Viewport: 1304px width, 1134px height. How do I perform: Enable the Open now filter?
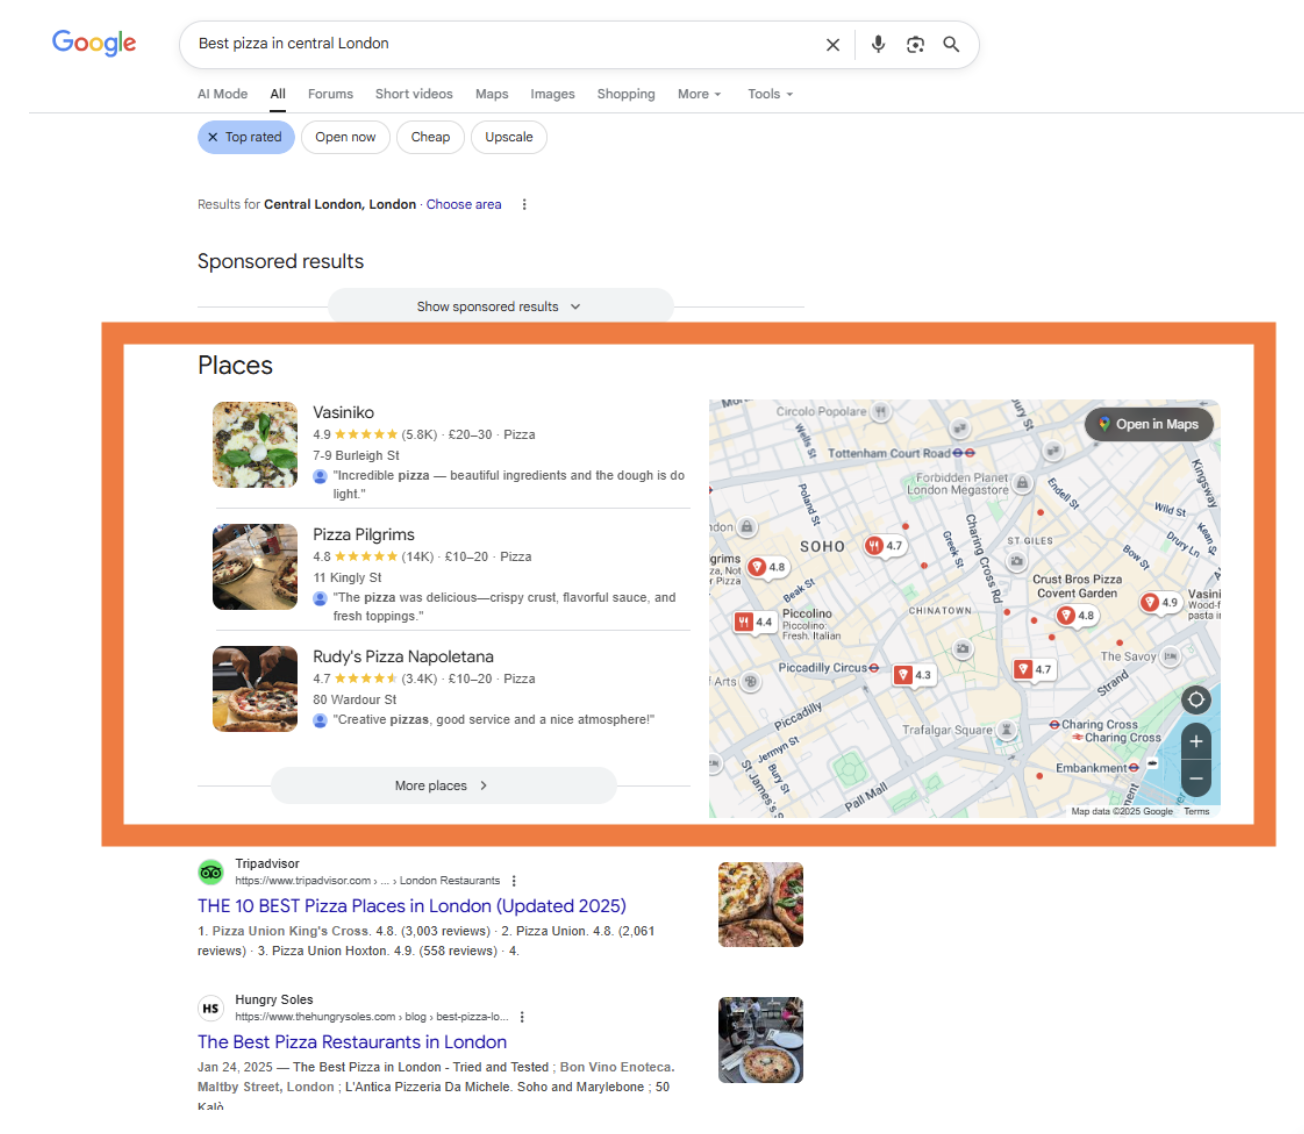(x=345, y=138)
